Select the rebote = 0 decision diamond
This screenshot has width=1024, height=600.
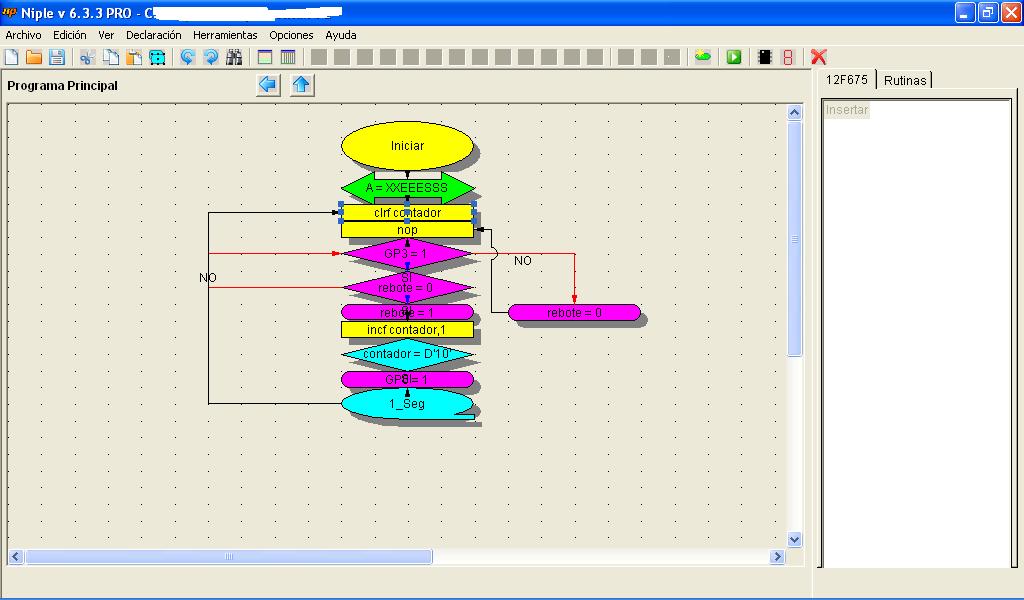tap(408, 287)
